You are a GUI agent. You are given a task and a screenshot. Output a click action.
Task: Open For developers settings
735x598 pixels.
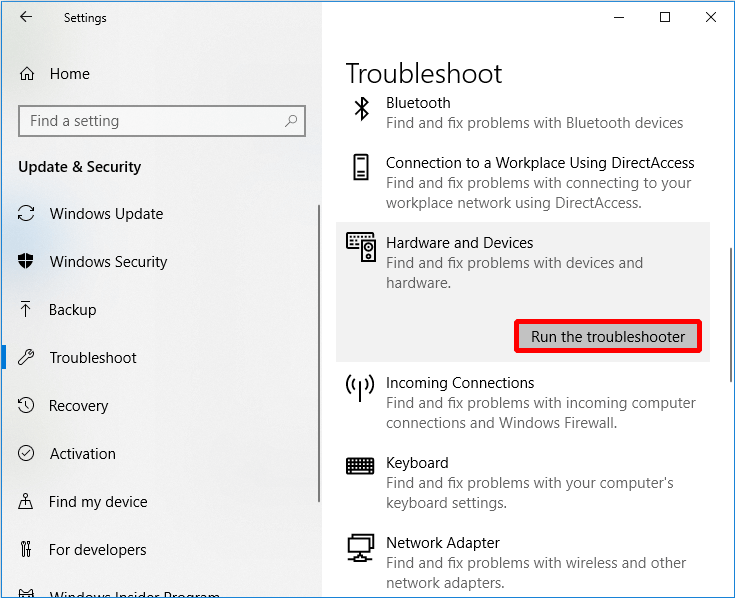tap(97, 550)
